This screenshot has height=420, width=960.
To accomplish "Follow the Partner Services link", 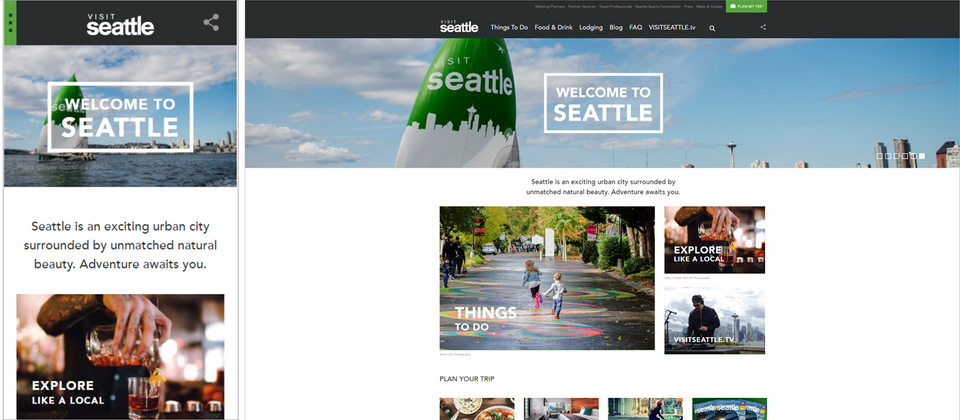I will (x=582, y=7).
